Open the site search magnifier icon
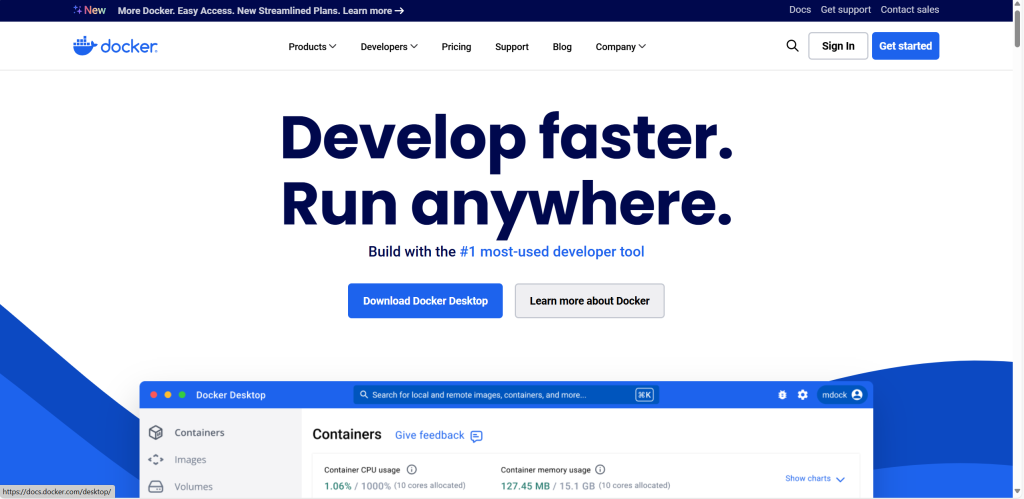The width and height of the screenshot is (1024, 499). tap(792, 46)
